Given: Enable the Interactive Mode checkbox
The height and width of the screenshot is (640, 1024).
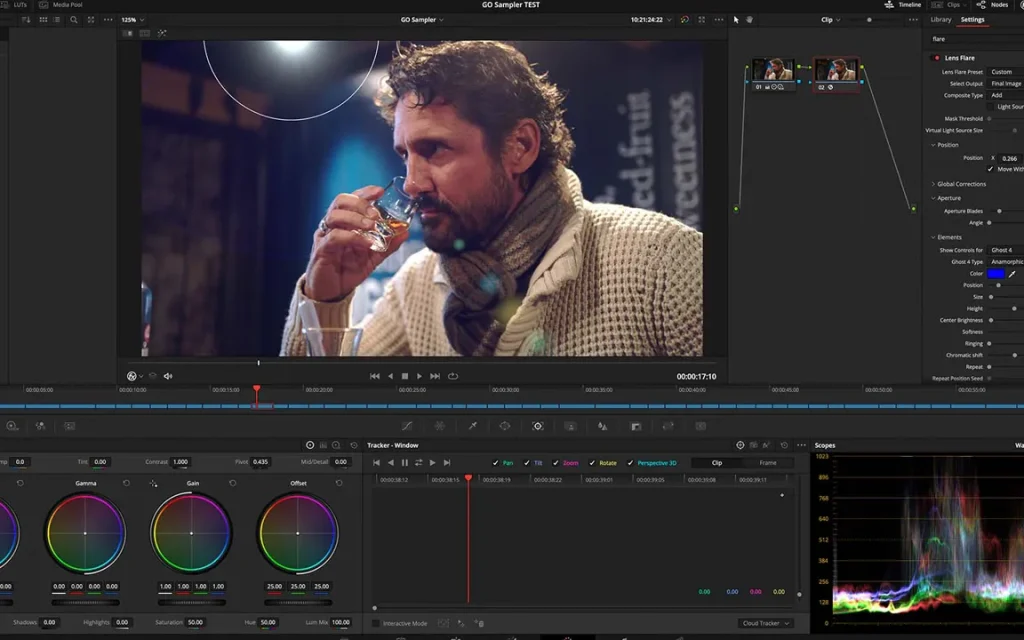Looking at the screenshot, I should pos(376,624).
